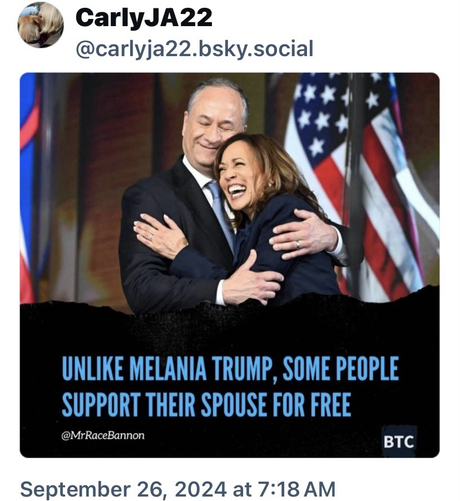This screenshot has width=460, height=501.
Task: Open the @carlyja22.bsky.social handle link
Action: tap(194, 49)
